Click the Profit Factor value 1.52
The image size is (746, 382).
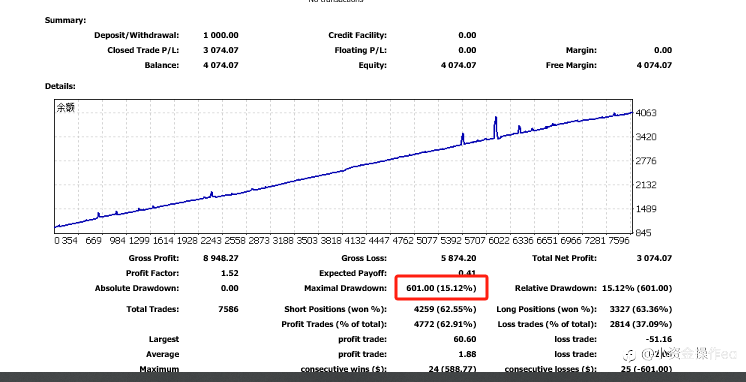click(230, 274)
